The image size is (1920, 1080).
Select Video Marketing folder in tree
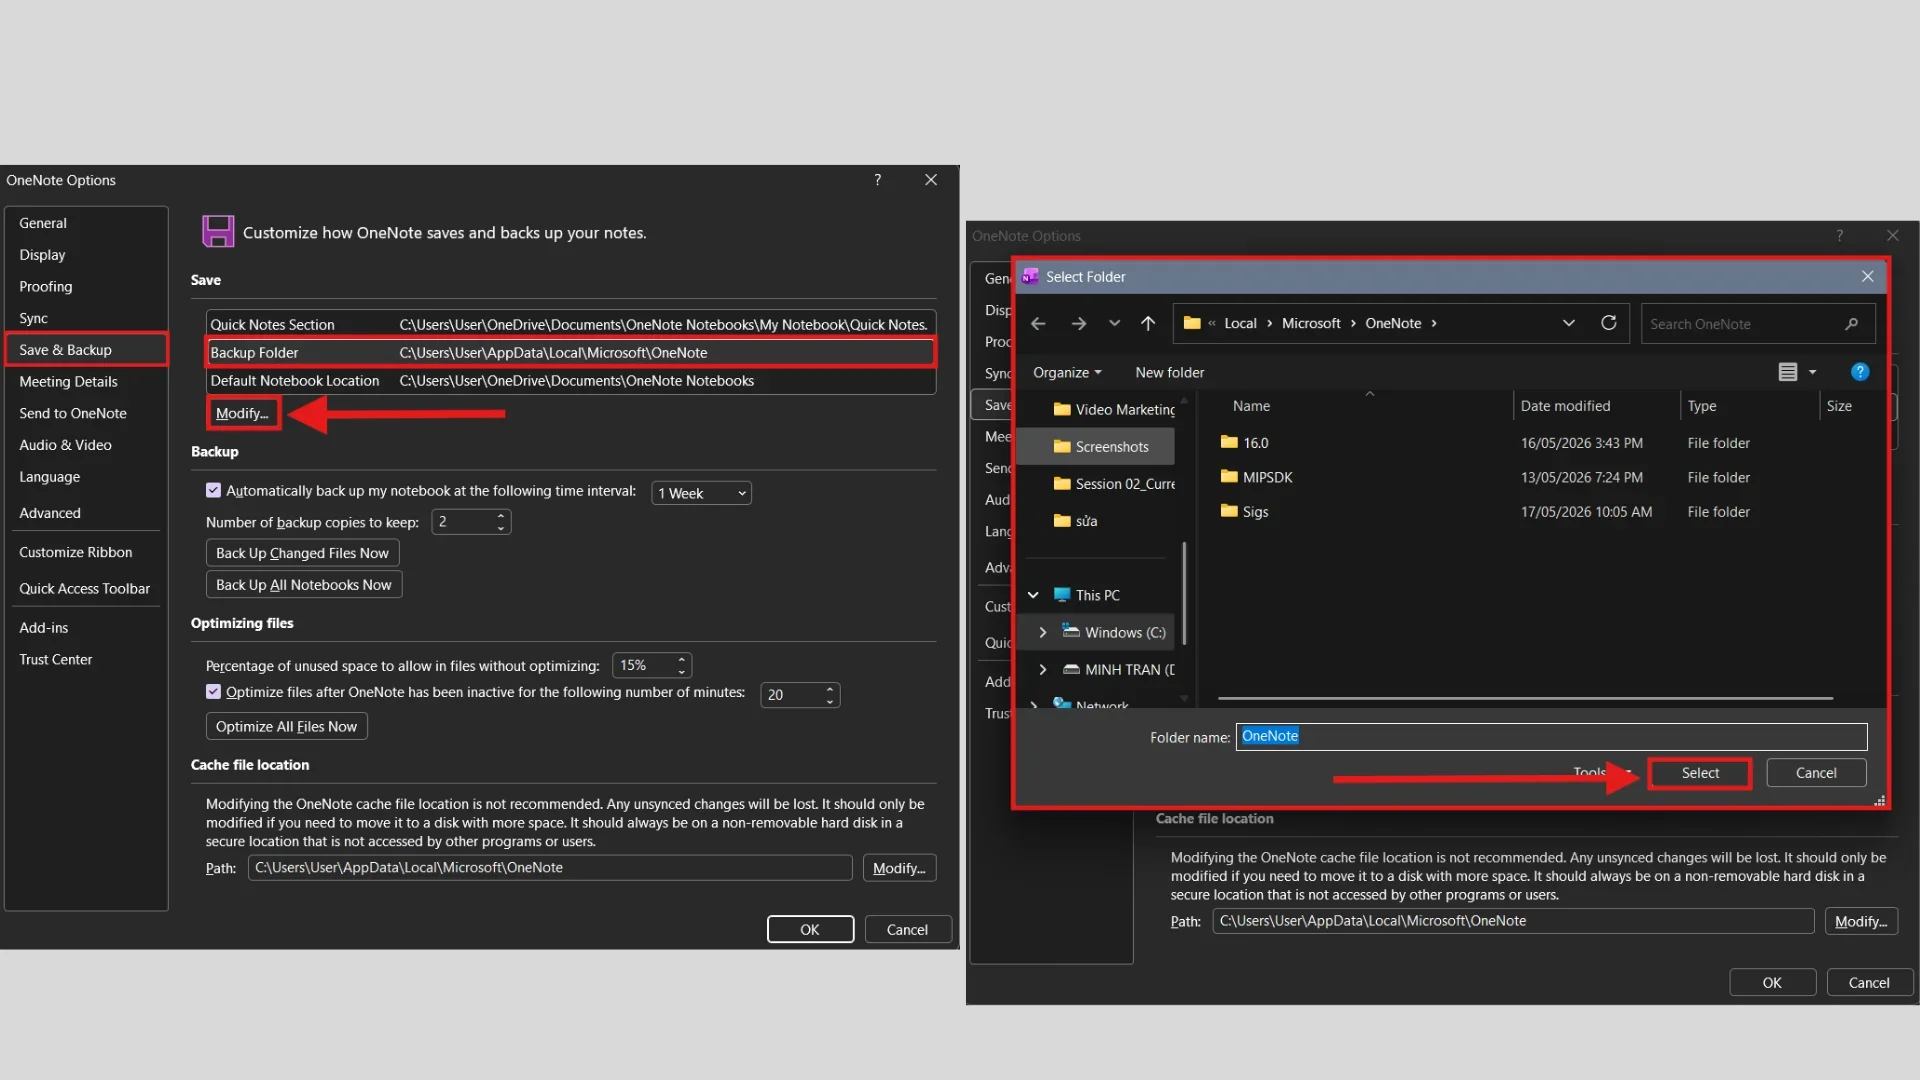(x=1114, y=409)
